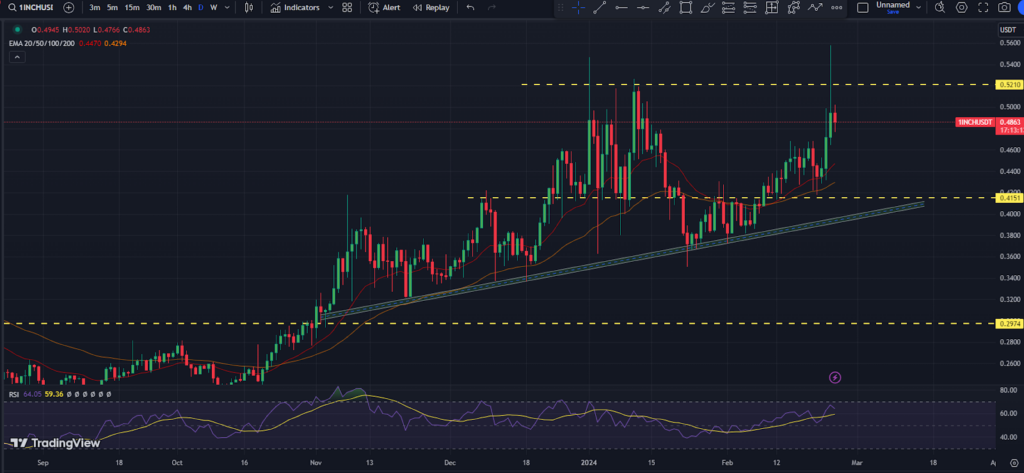Open more drawing tools ellipsis
1024x473 pixels.
[837, 8]
